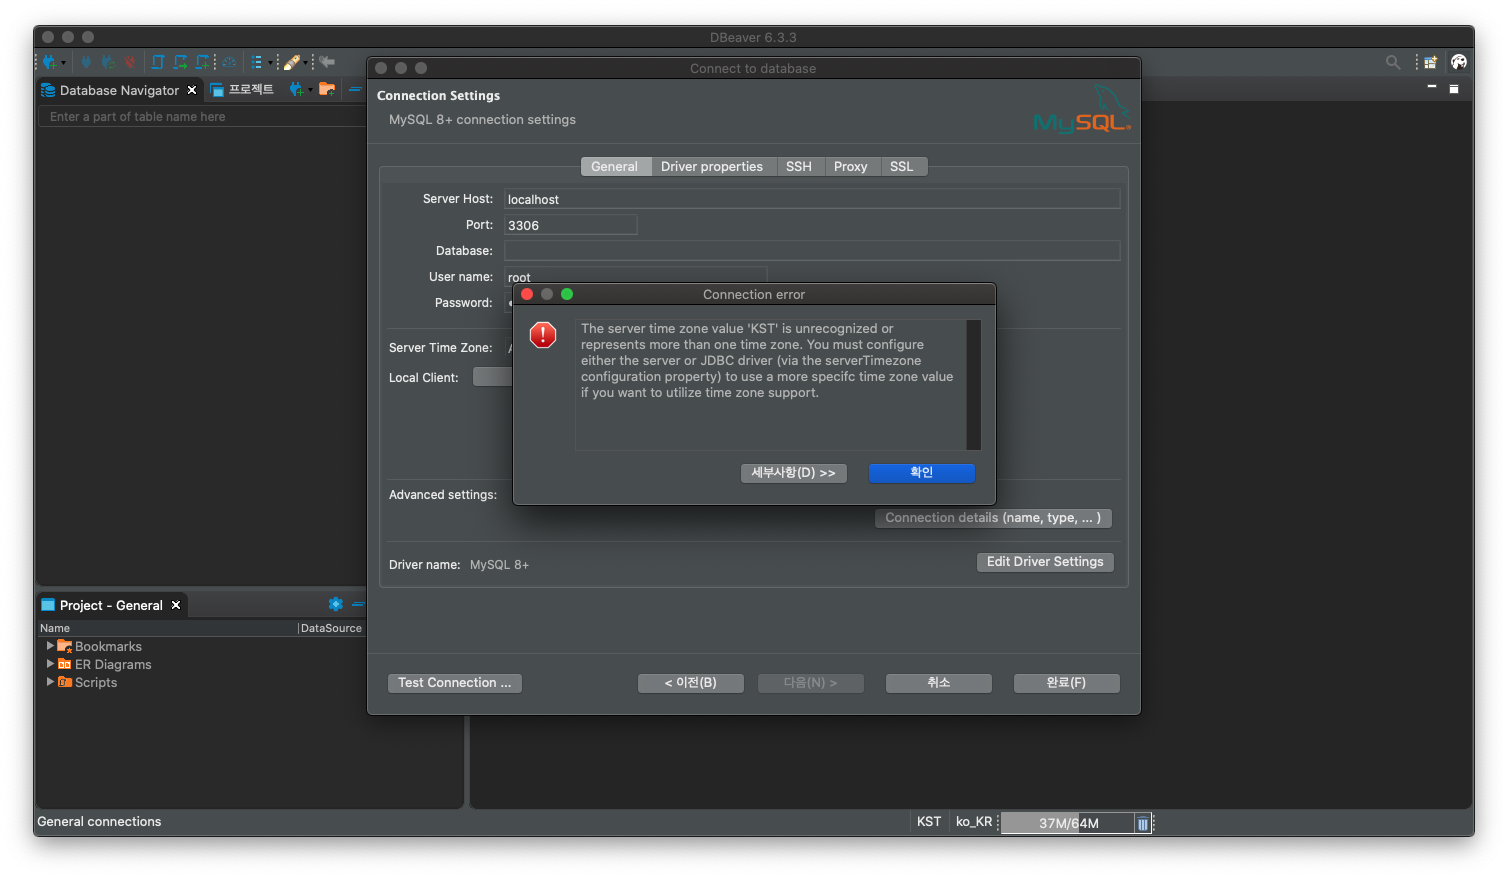The height and width of the screenshot is (878, 1508).
Task: Click the red error icon in Connection error dialog
Action: point(543,335)
